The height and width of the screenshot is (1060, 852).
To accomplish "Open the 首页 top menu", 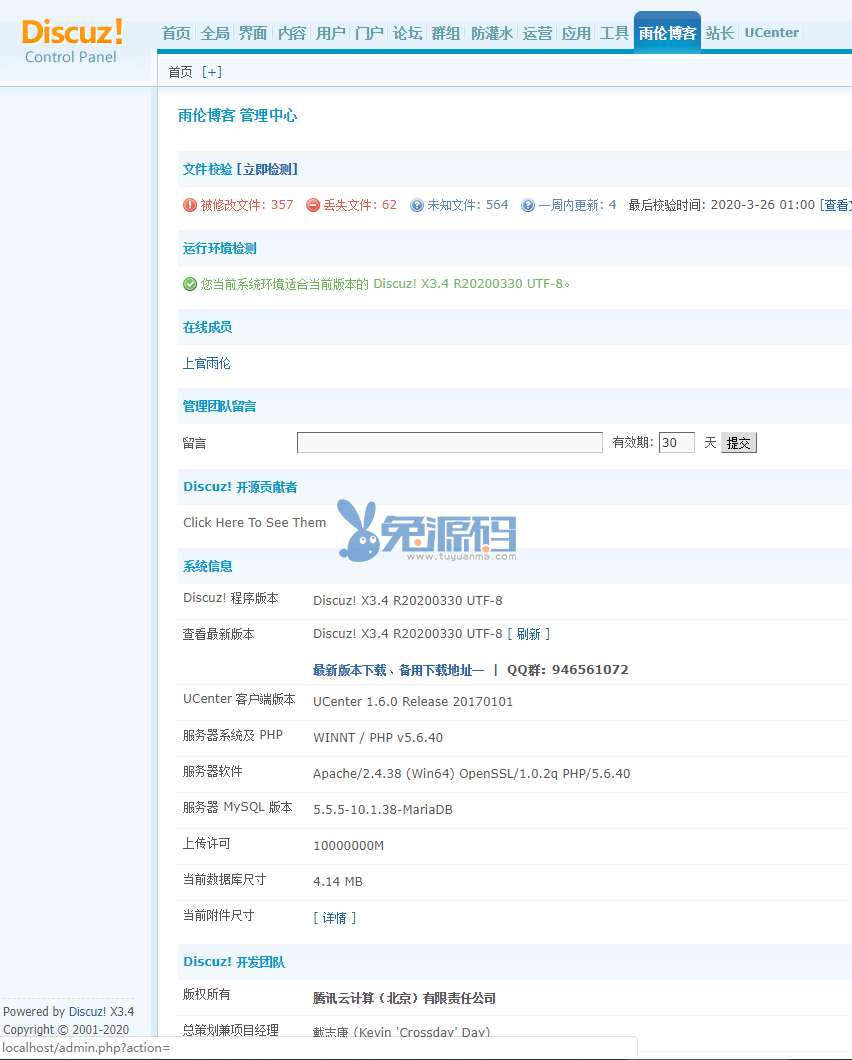I will [176, 33].
